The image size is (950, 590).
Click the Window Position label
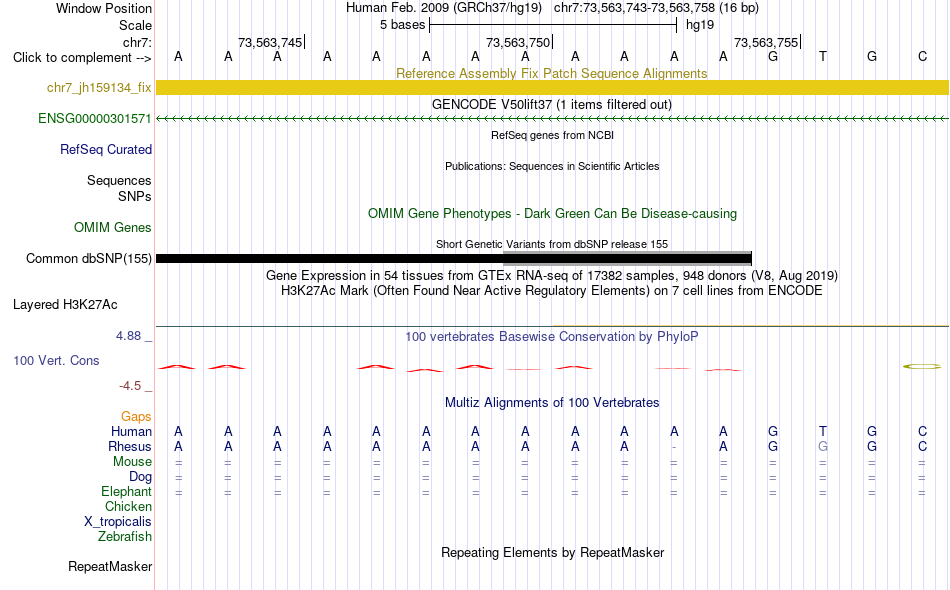tap(104, 9)
